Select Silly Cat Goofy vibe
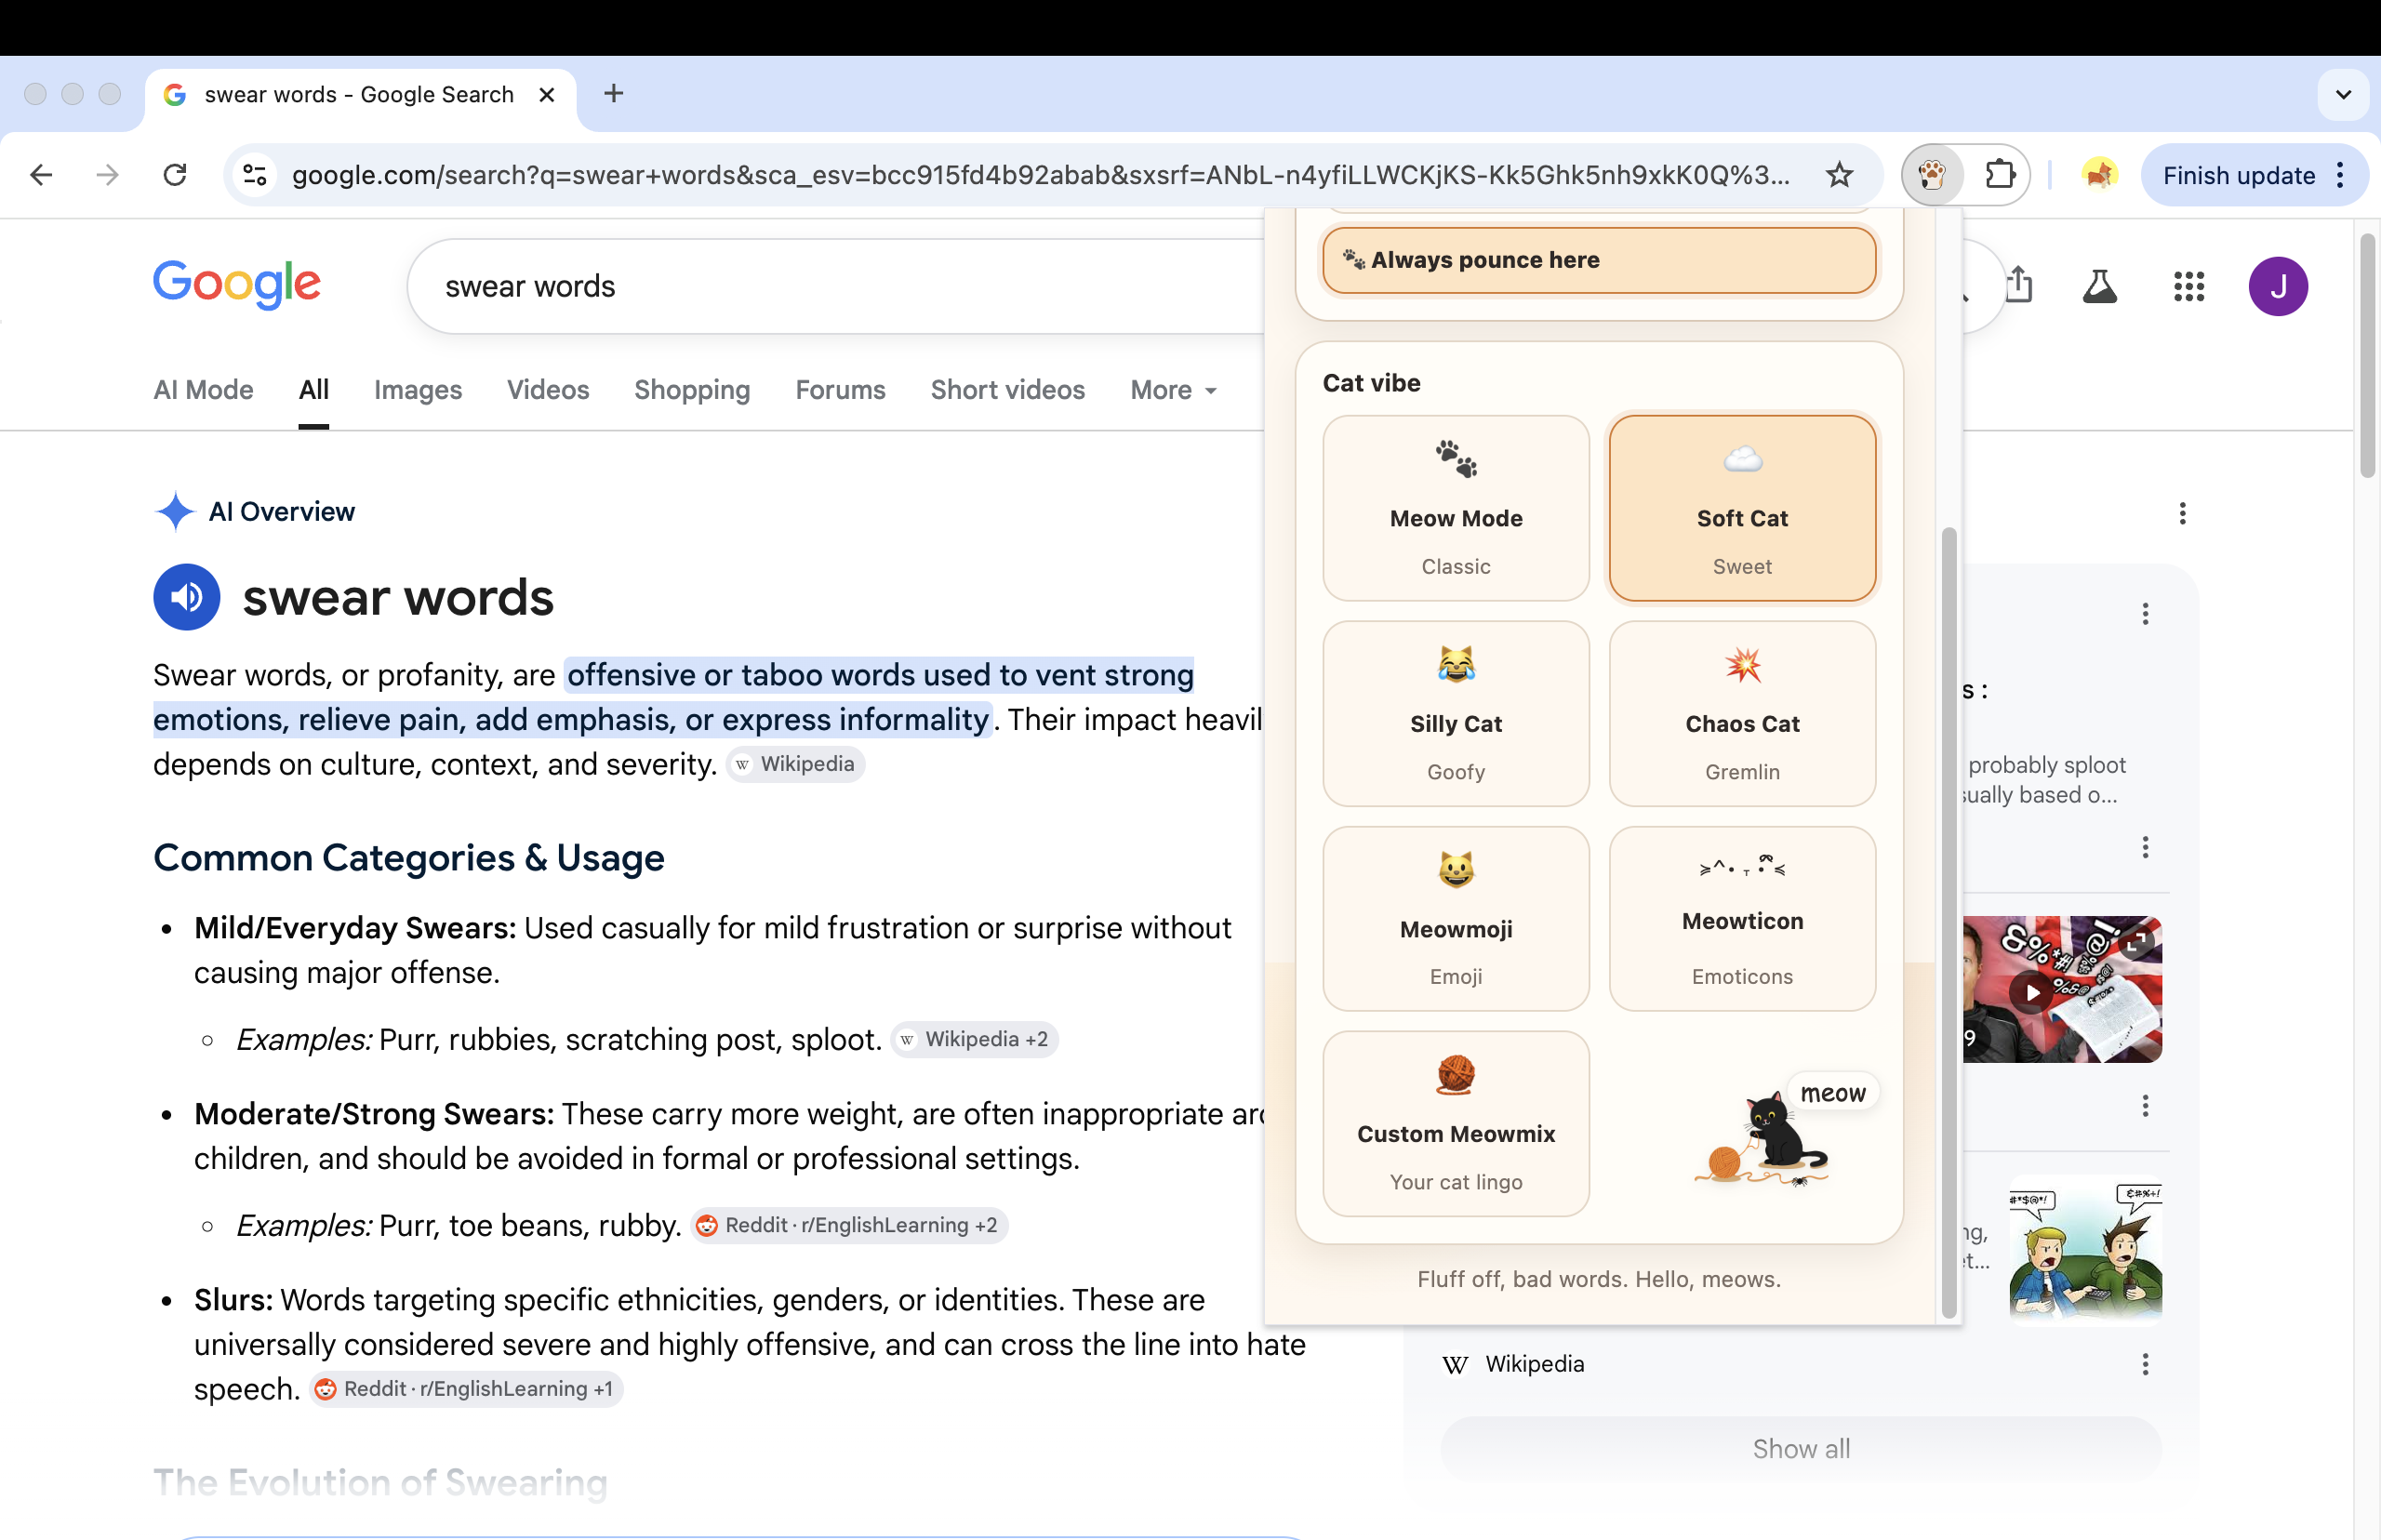Viewport: 2381px width, 1540px height. click(1455, 714)
